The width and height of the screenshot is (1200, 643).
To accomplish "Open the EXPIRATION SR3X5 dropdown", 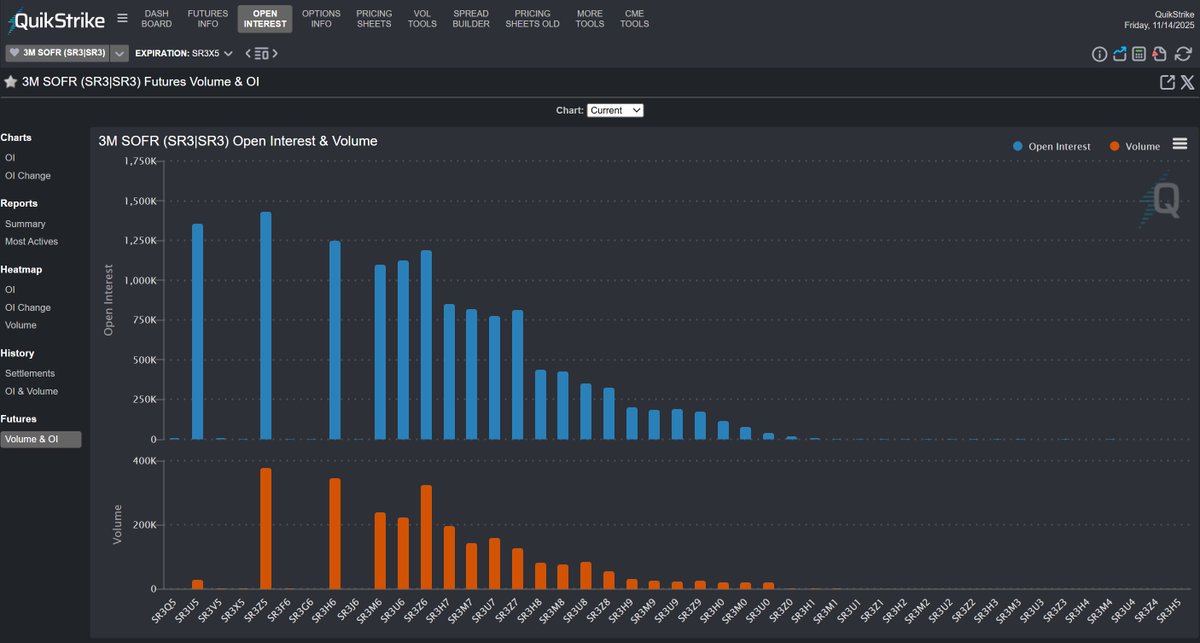I will [x=226, y=53].
